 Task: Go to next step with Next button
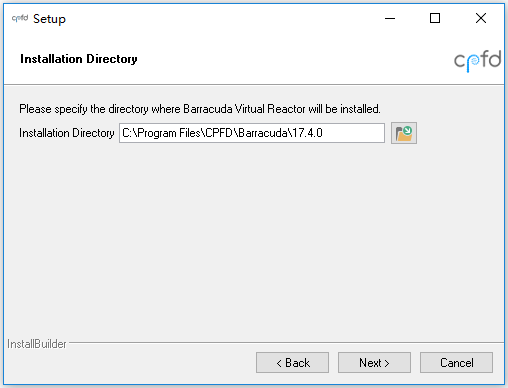click(374, 362)
